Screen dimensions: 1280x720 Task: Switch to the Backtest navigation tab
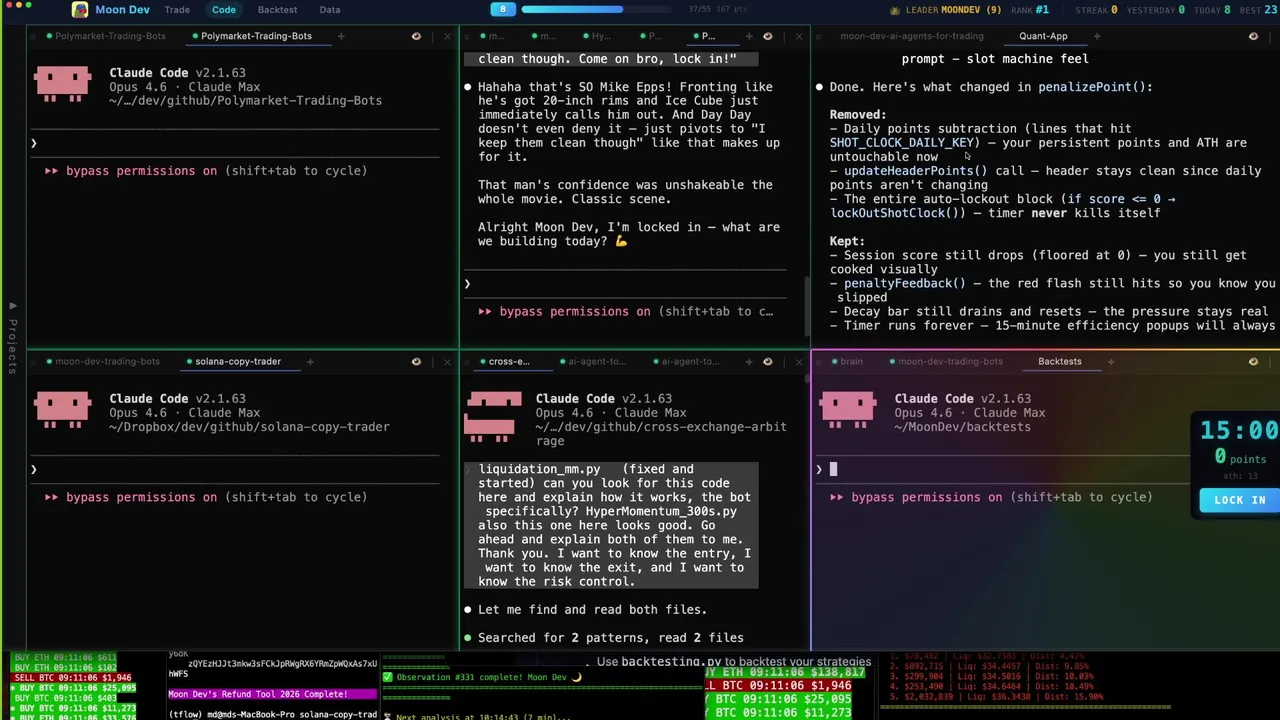coord(277,10)
